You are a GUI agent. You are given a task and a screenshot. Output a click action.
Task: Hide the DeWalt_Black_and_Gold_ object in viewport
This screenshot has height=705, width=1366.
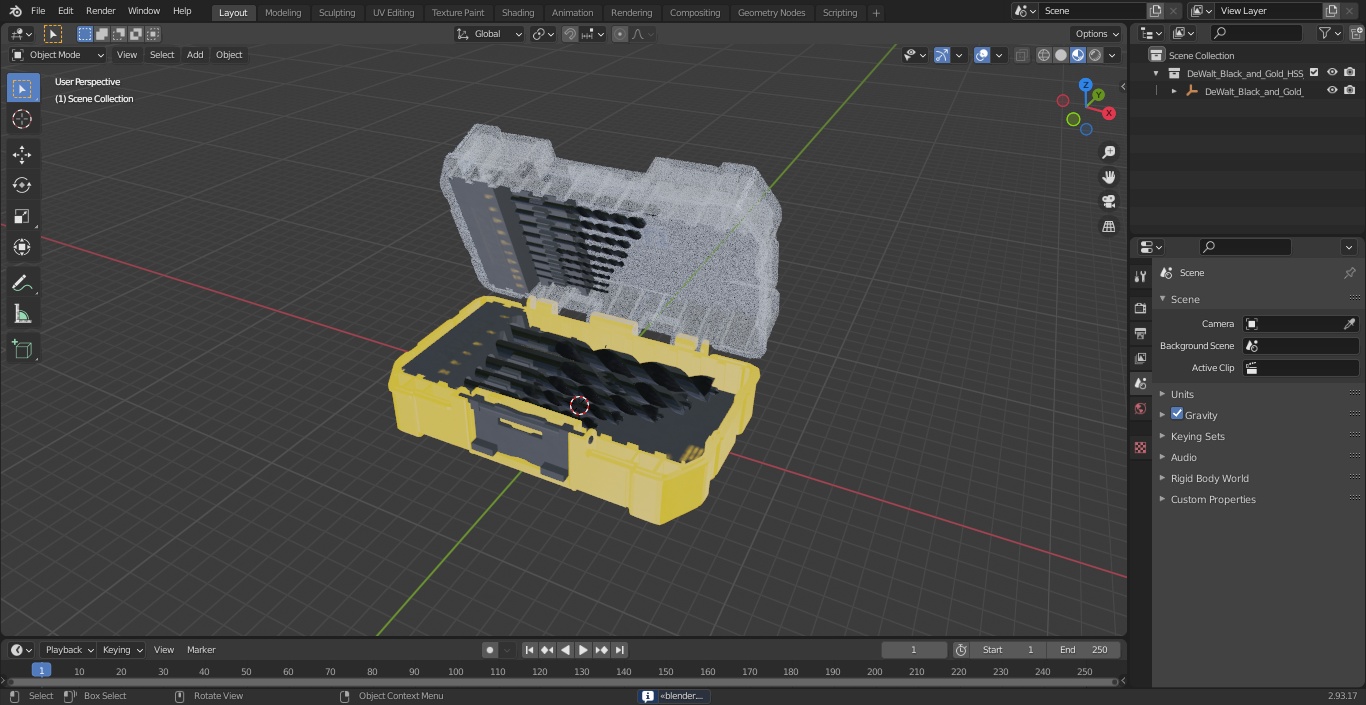pyautogui.click(x=1332, y=91)
